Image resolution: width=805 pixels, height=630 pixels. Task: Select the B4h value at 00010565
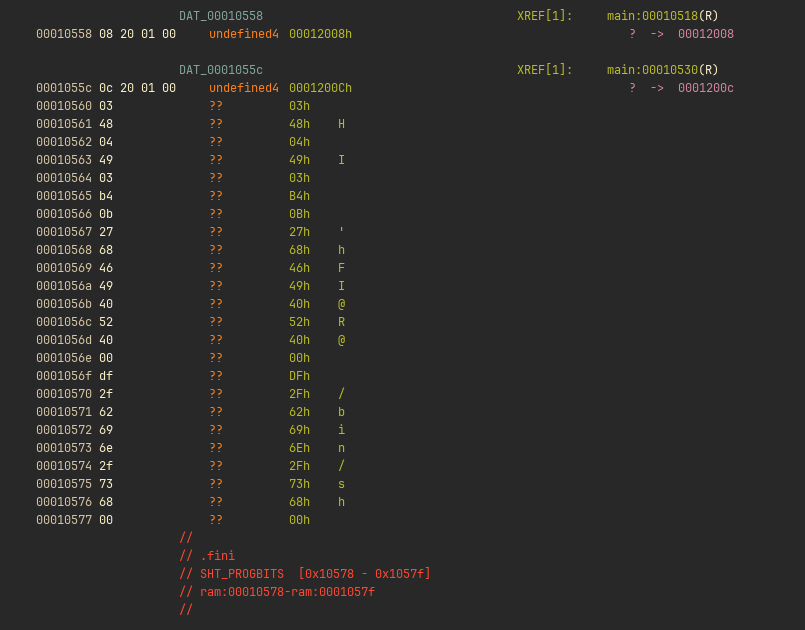click(299, 196)
